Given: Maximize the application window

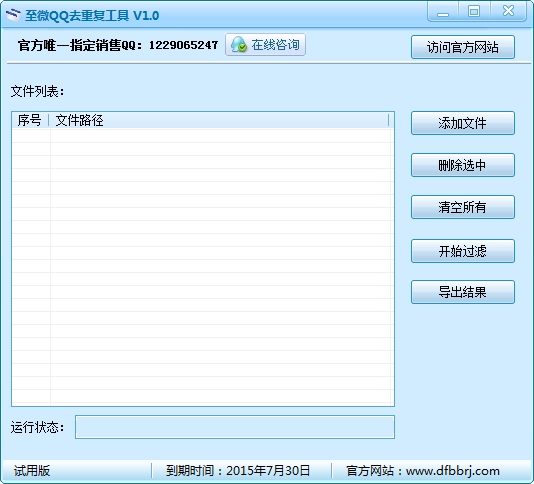Looking at the screenshot, I should (x=474, y=12).
